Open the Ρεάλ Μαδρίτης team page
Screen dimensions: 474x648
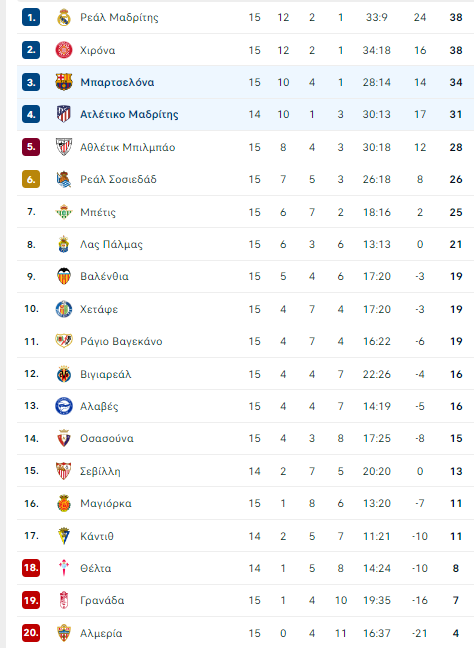[x=119, y=17]
